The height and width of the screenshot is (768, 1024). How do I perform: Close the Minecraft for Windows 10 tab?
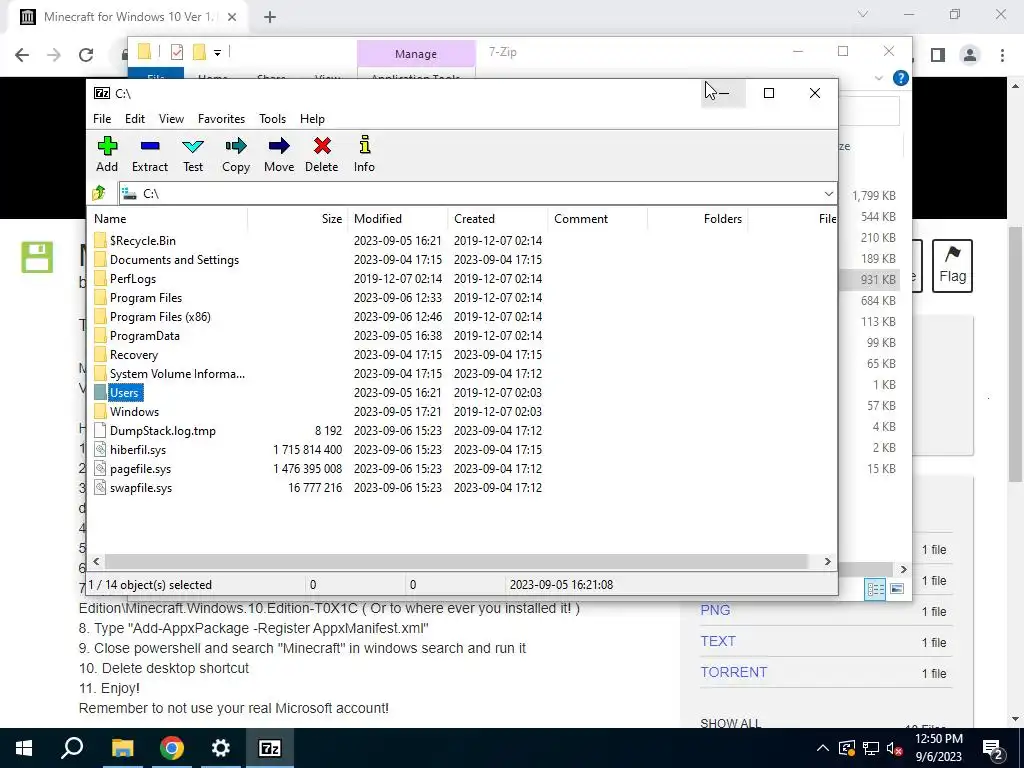[x=232, y=18]
